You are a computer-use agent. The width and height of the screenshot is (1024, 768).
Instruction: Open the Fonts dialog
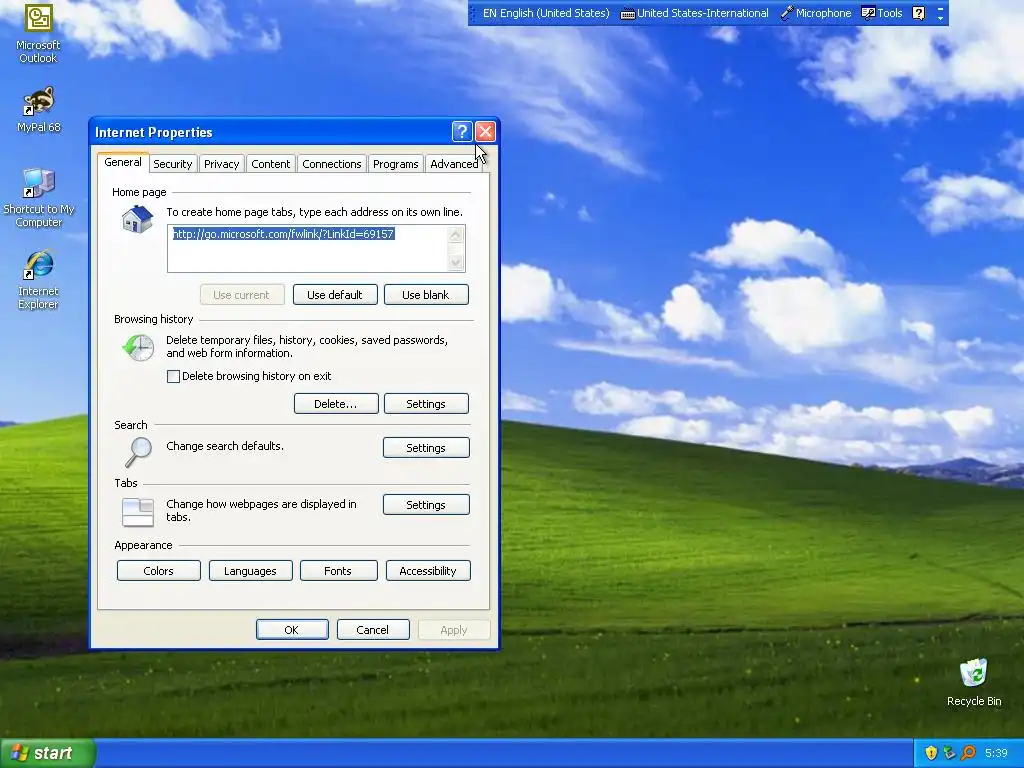coord(338,571)
